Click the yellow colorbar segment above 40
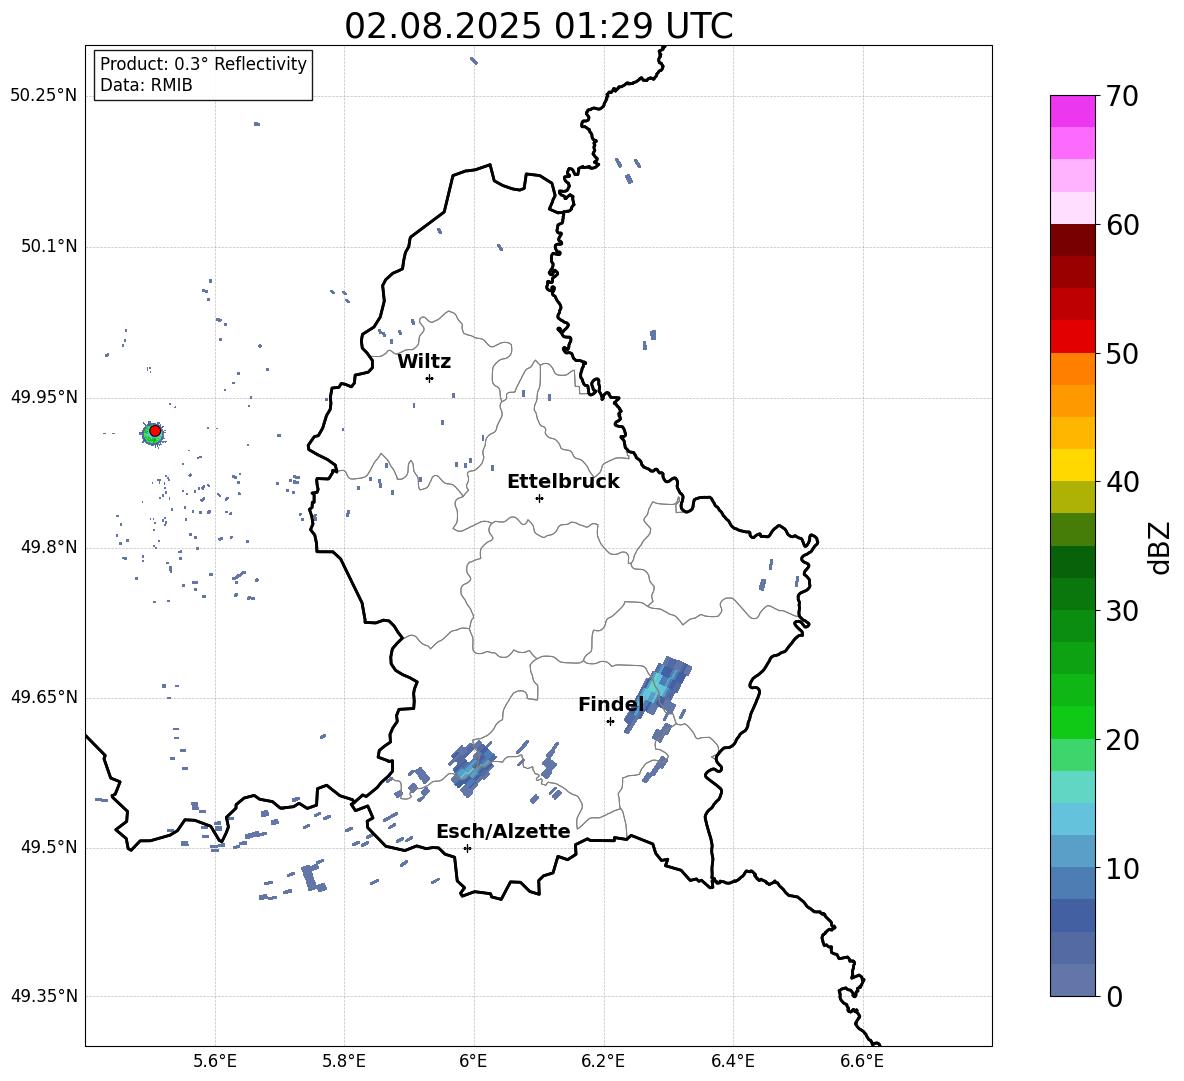Image resolution: width=1184 pixels, height=1081 pixels. point(1072,465)
